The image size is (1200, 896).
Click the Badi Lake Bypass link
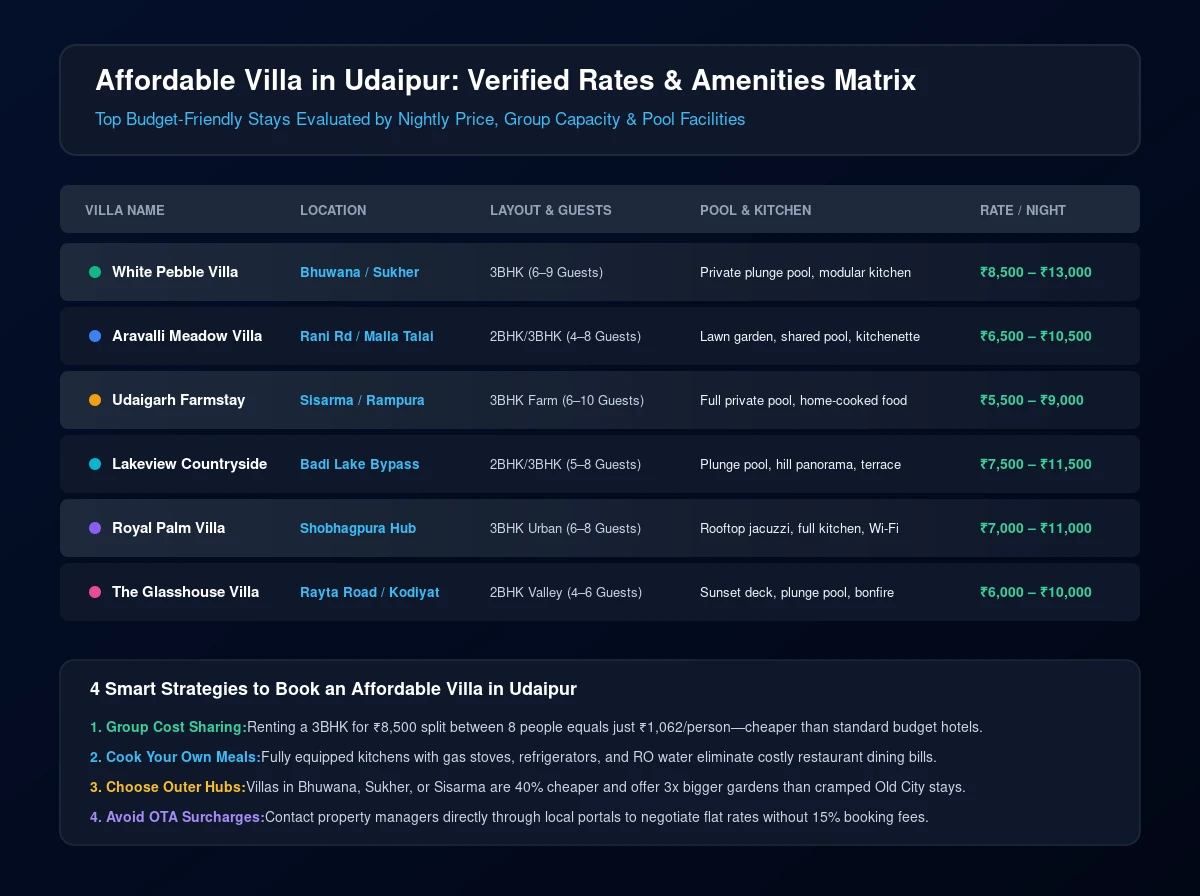(360, 464)
